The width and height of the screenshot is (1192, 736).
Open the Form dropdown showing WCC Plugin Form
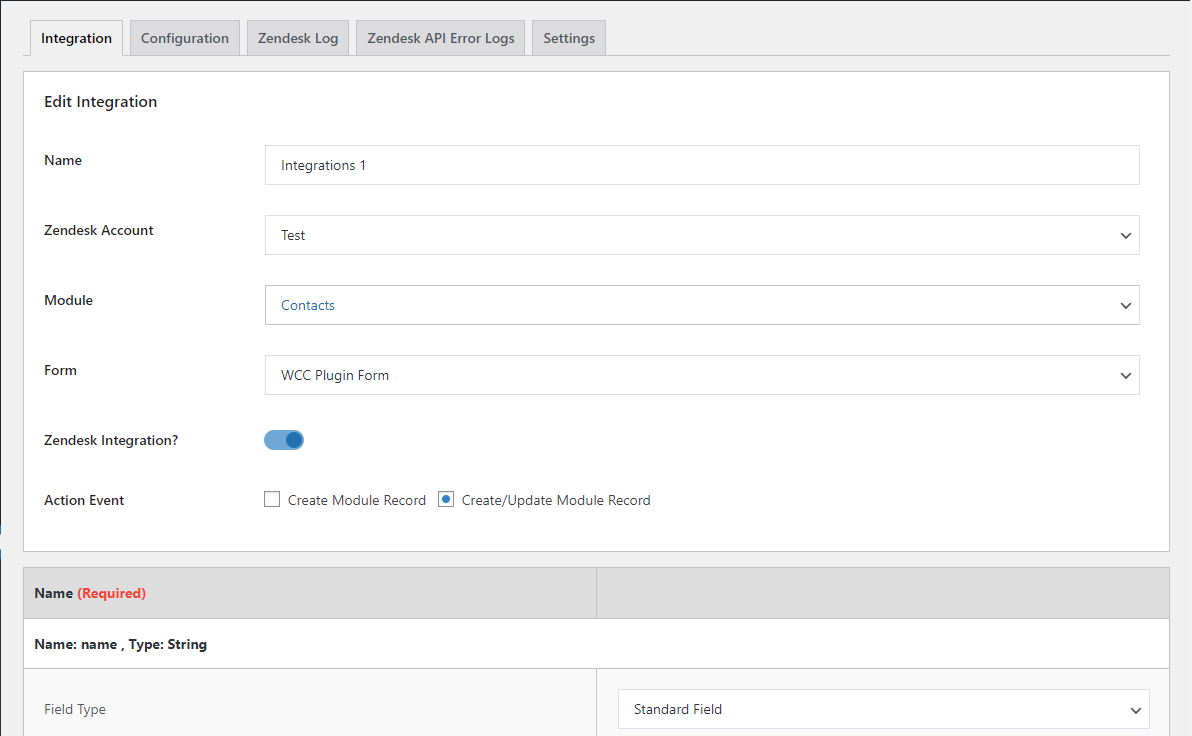click(x=702, y=375)
